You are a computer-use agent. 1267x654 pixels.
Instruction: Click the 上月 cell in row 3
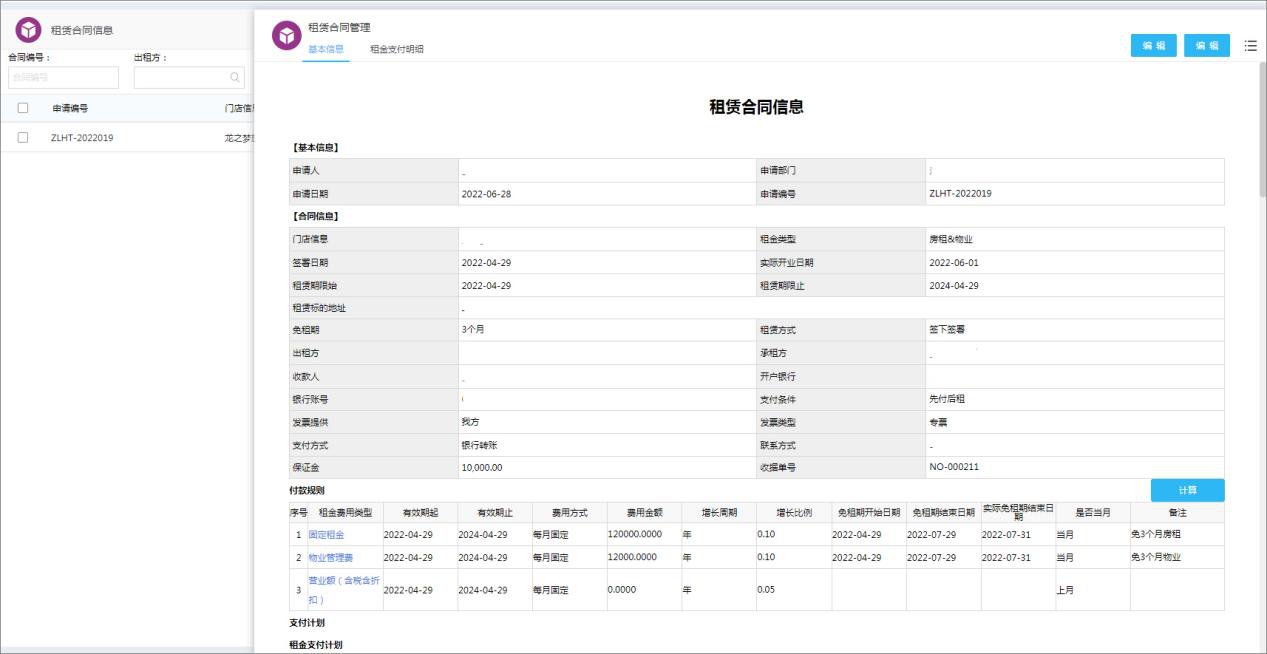(1065, 590)
